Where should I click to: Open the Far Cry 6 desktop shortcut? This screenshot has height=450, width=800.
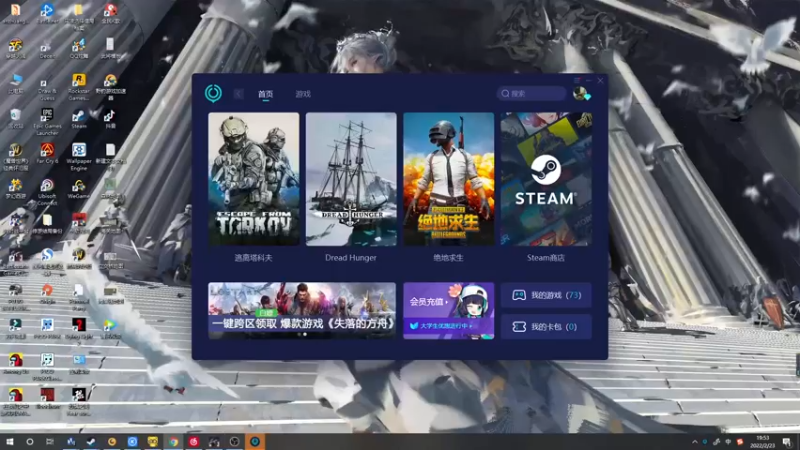[47, 153]
